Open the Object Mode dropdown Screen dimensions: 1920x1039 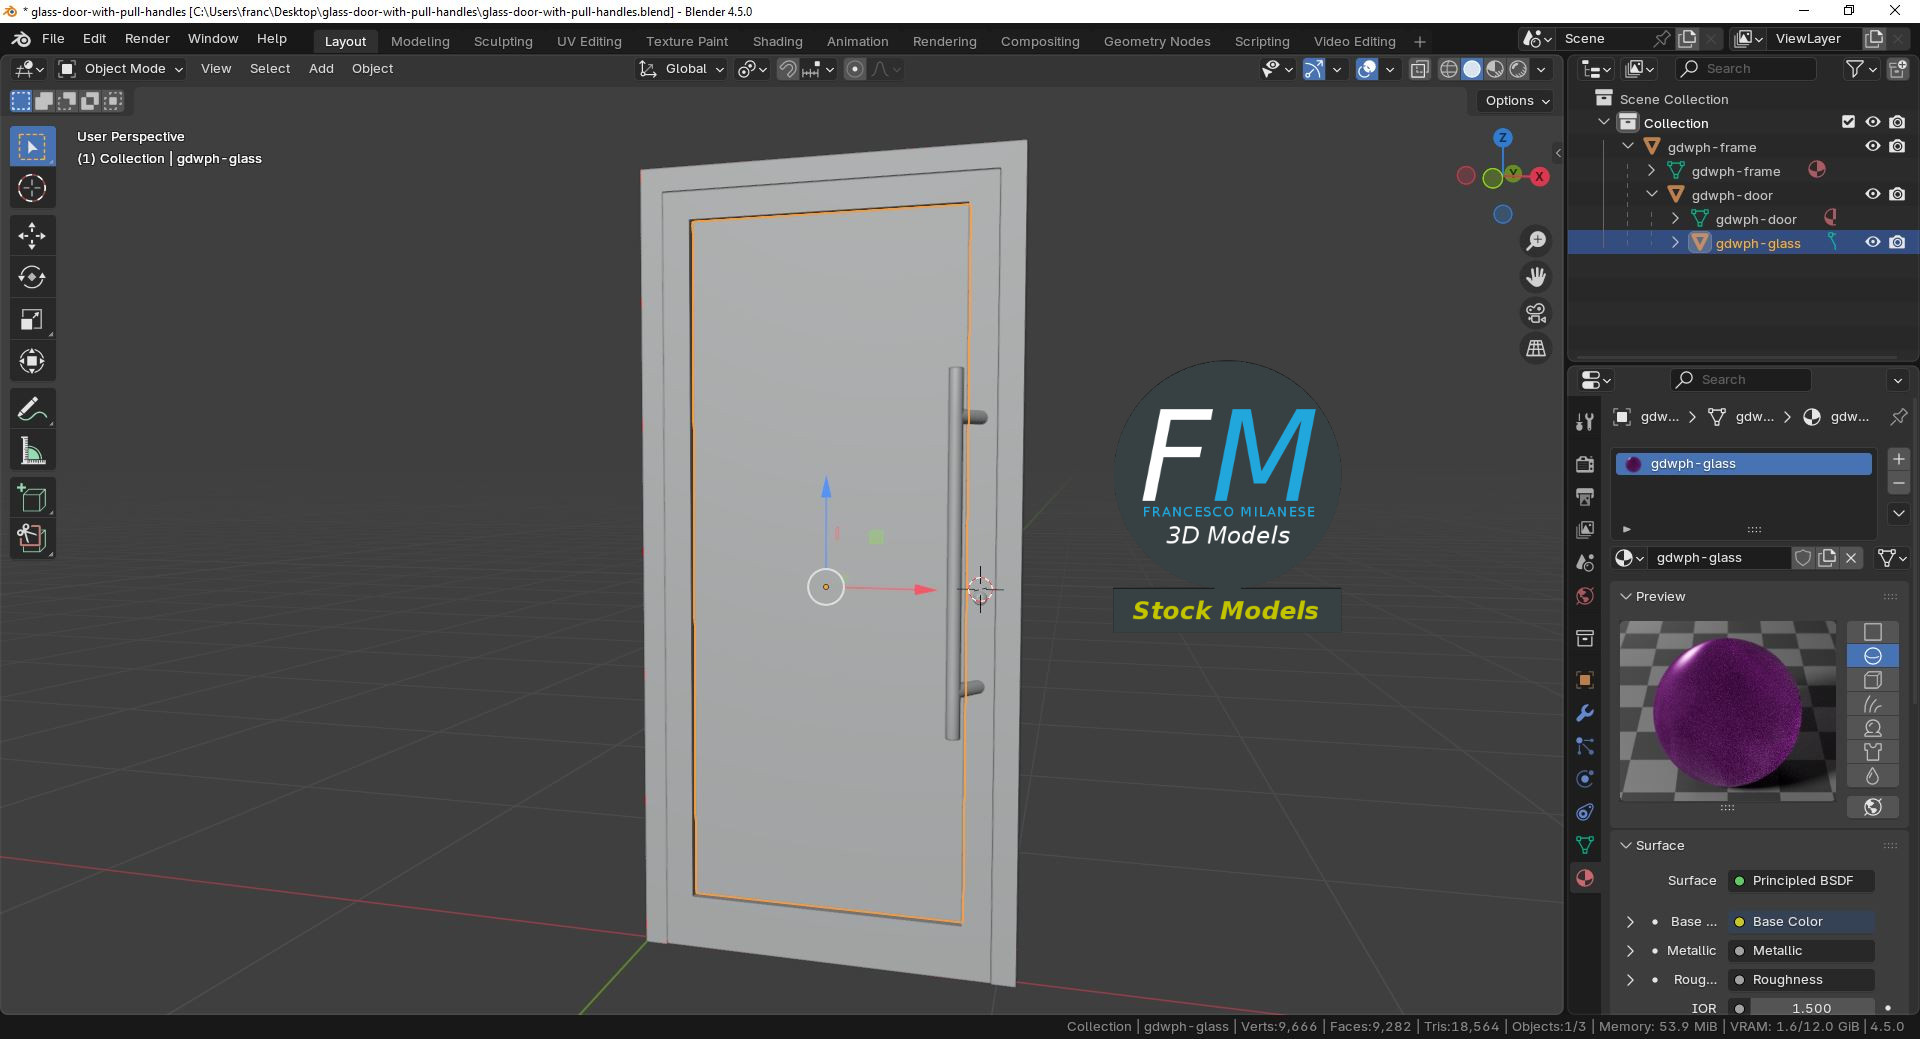coord(121,69)
